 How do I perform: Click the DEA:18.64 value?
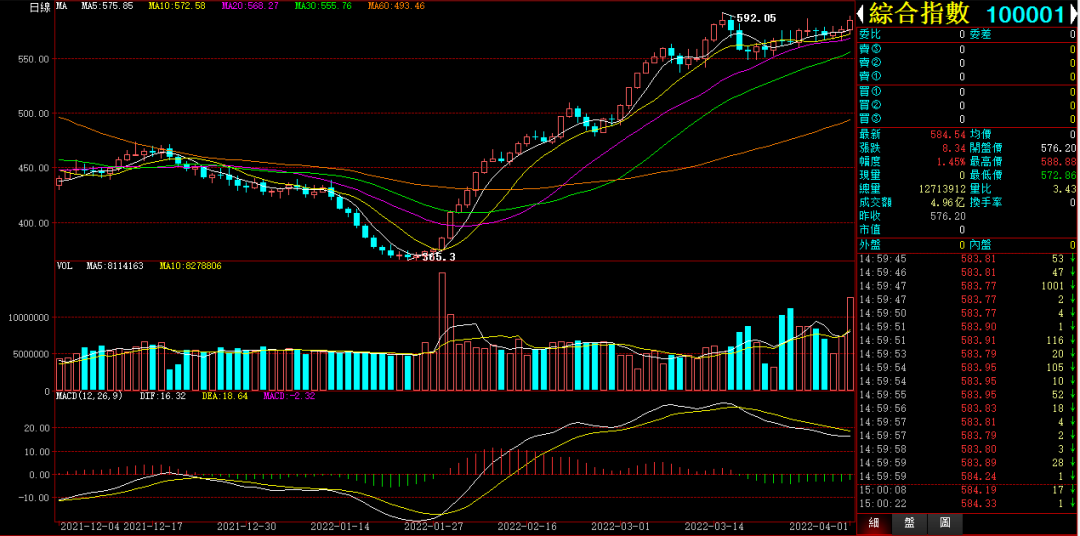(x=225, y=396)
